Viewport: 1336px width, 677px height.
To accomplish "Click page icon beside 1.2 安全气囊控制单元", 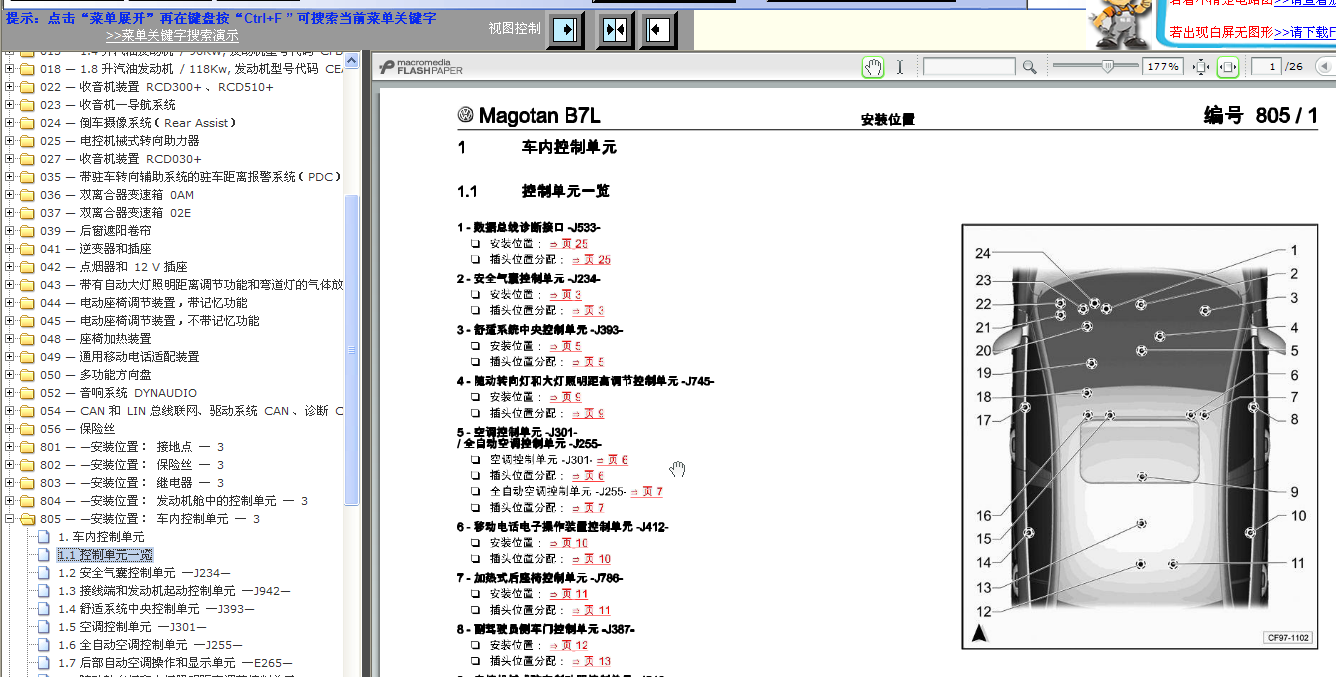I will pos(43,573).
